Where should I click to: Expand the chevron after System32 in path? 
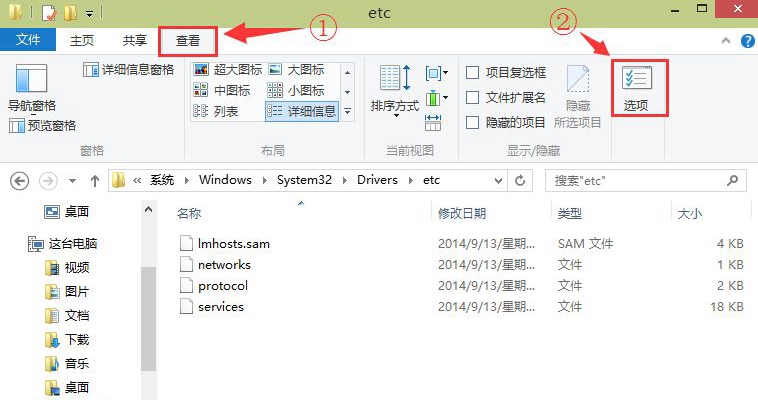coord(345,180)
